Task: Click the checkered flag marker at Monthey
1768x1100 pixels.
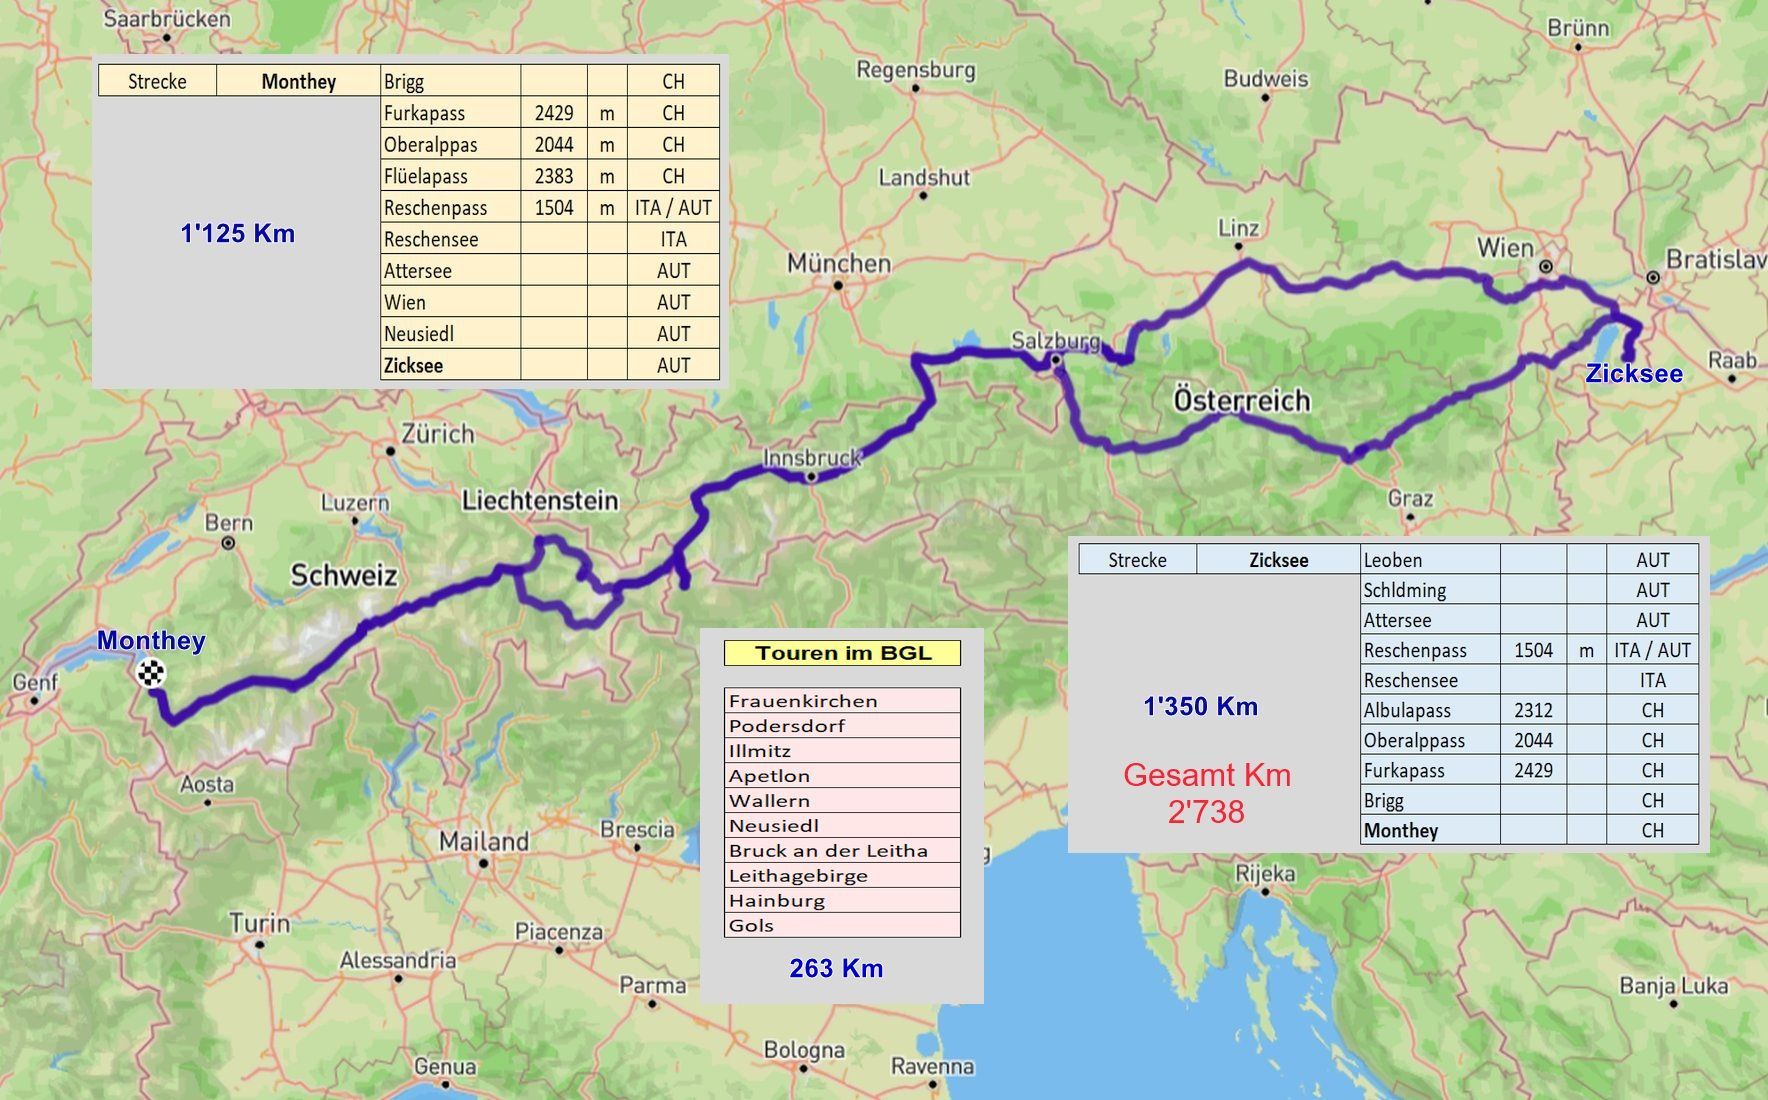Action: (x=151, y=673)
